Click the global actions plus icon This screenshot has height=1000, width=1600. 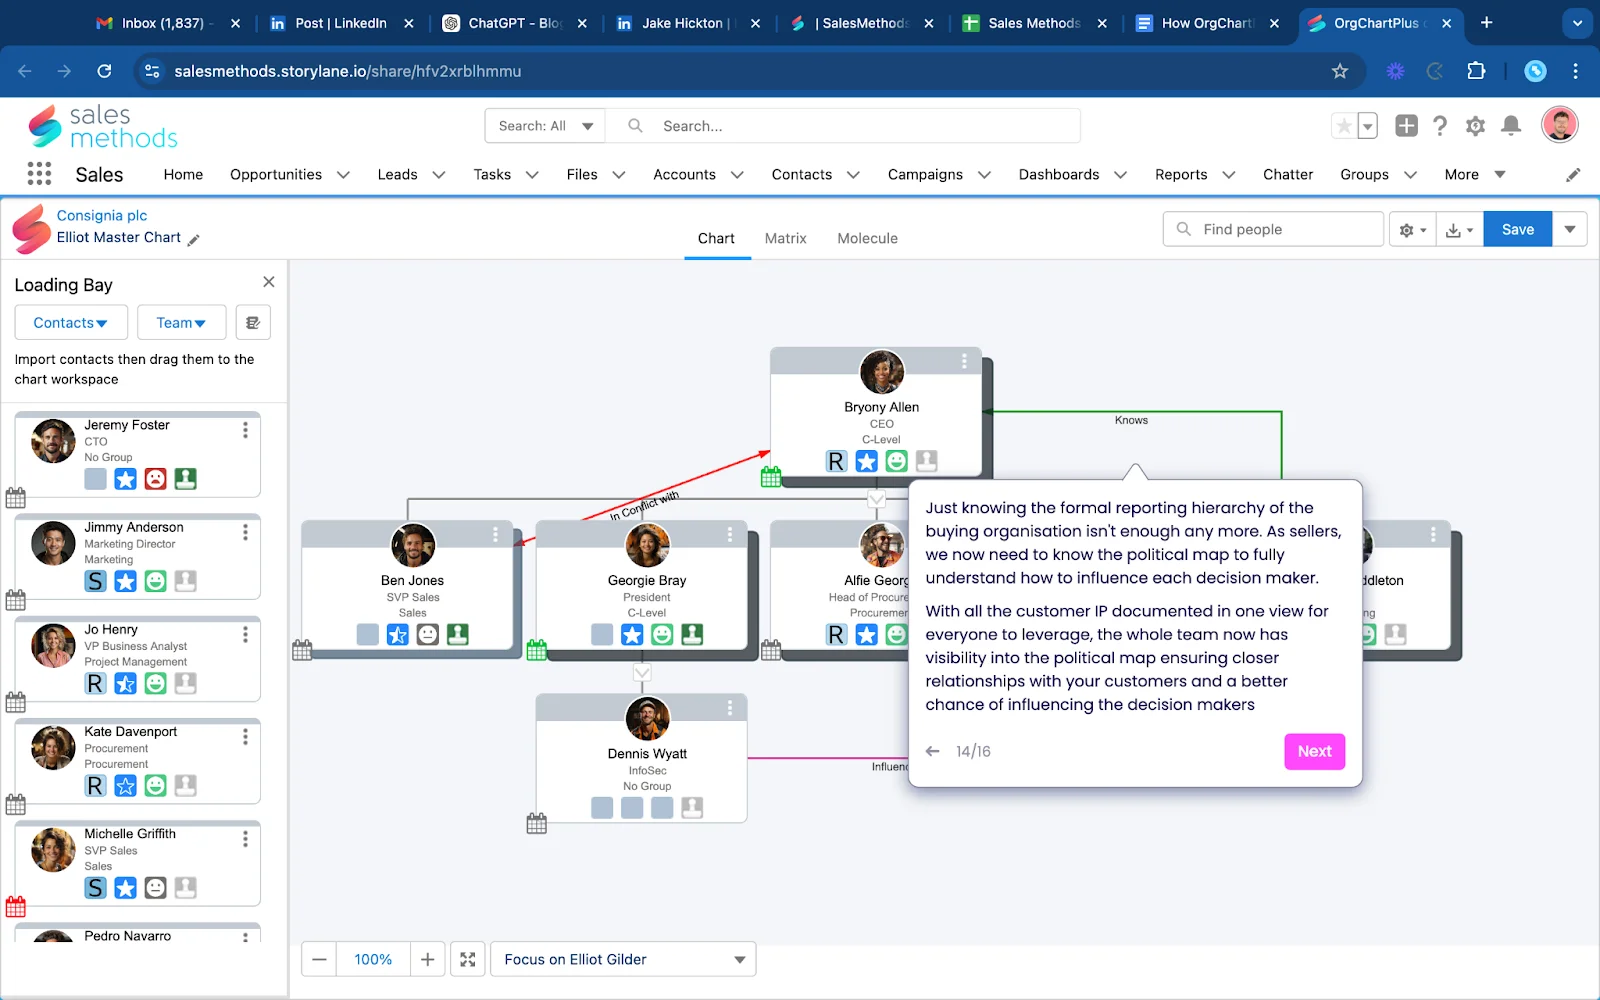click(x=1406, y=126)
